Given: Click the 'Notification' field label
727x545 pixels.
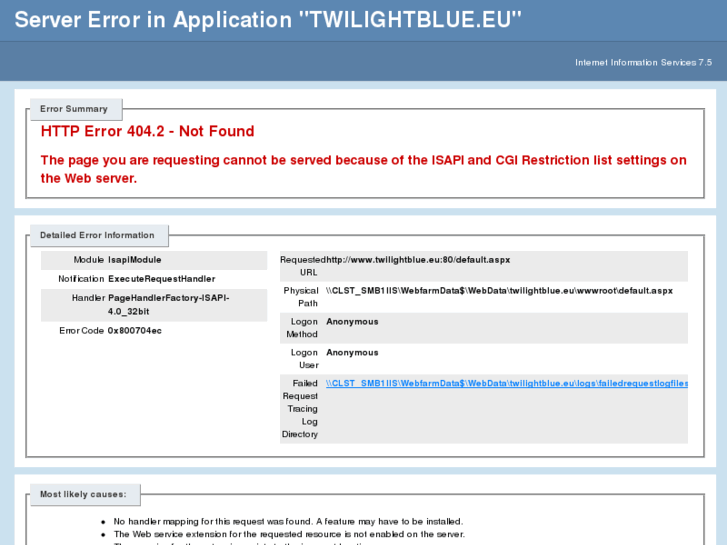Looking at the screenshot, I should tap(81, 279).
